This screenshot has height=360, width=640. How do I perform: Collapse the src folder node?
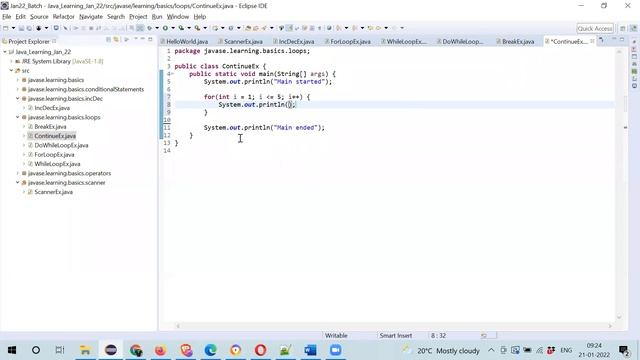[11, 71]
